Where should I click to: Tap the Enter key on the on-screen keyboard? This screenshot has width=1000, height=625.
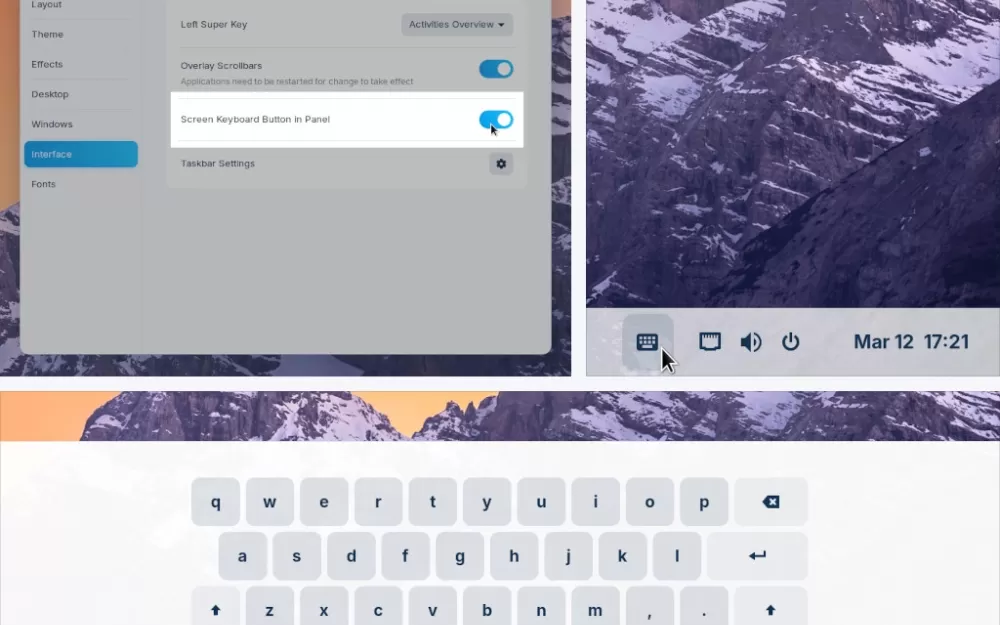(758, 555)
